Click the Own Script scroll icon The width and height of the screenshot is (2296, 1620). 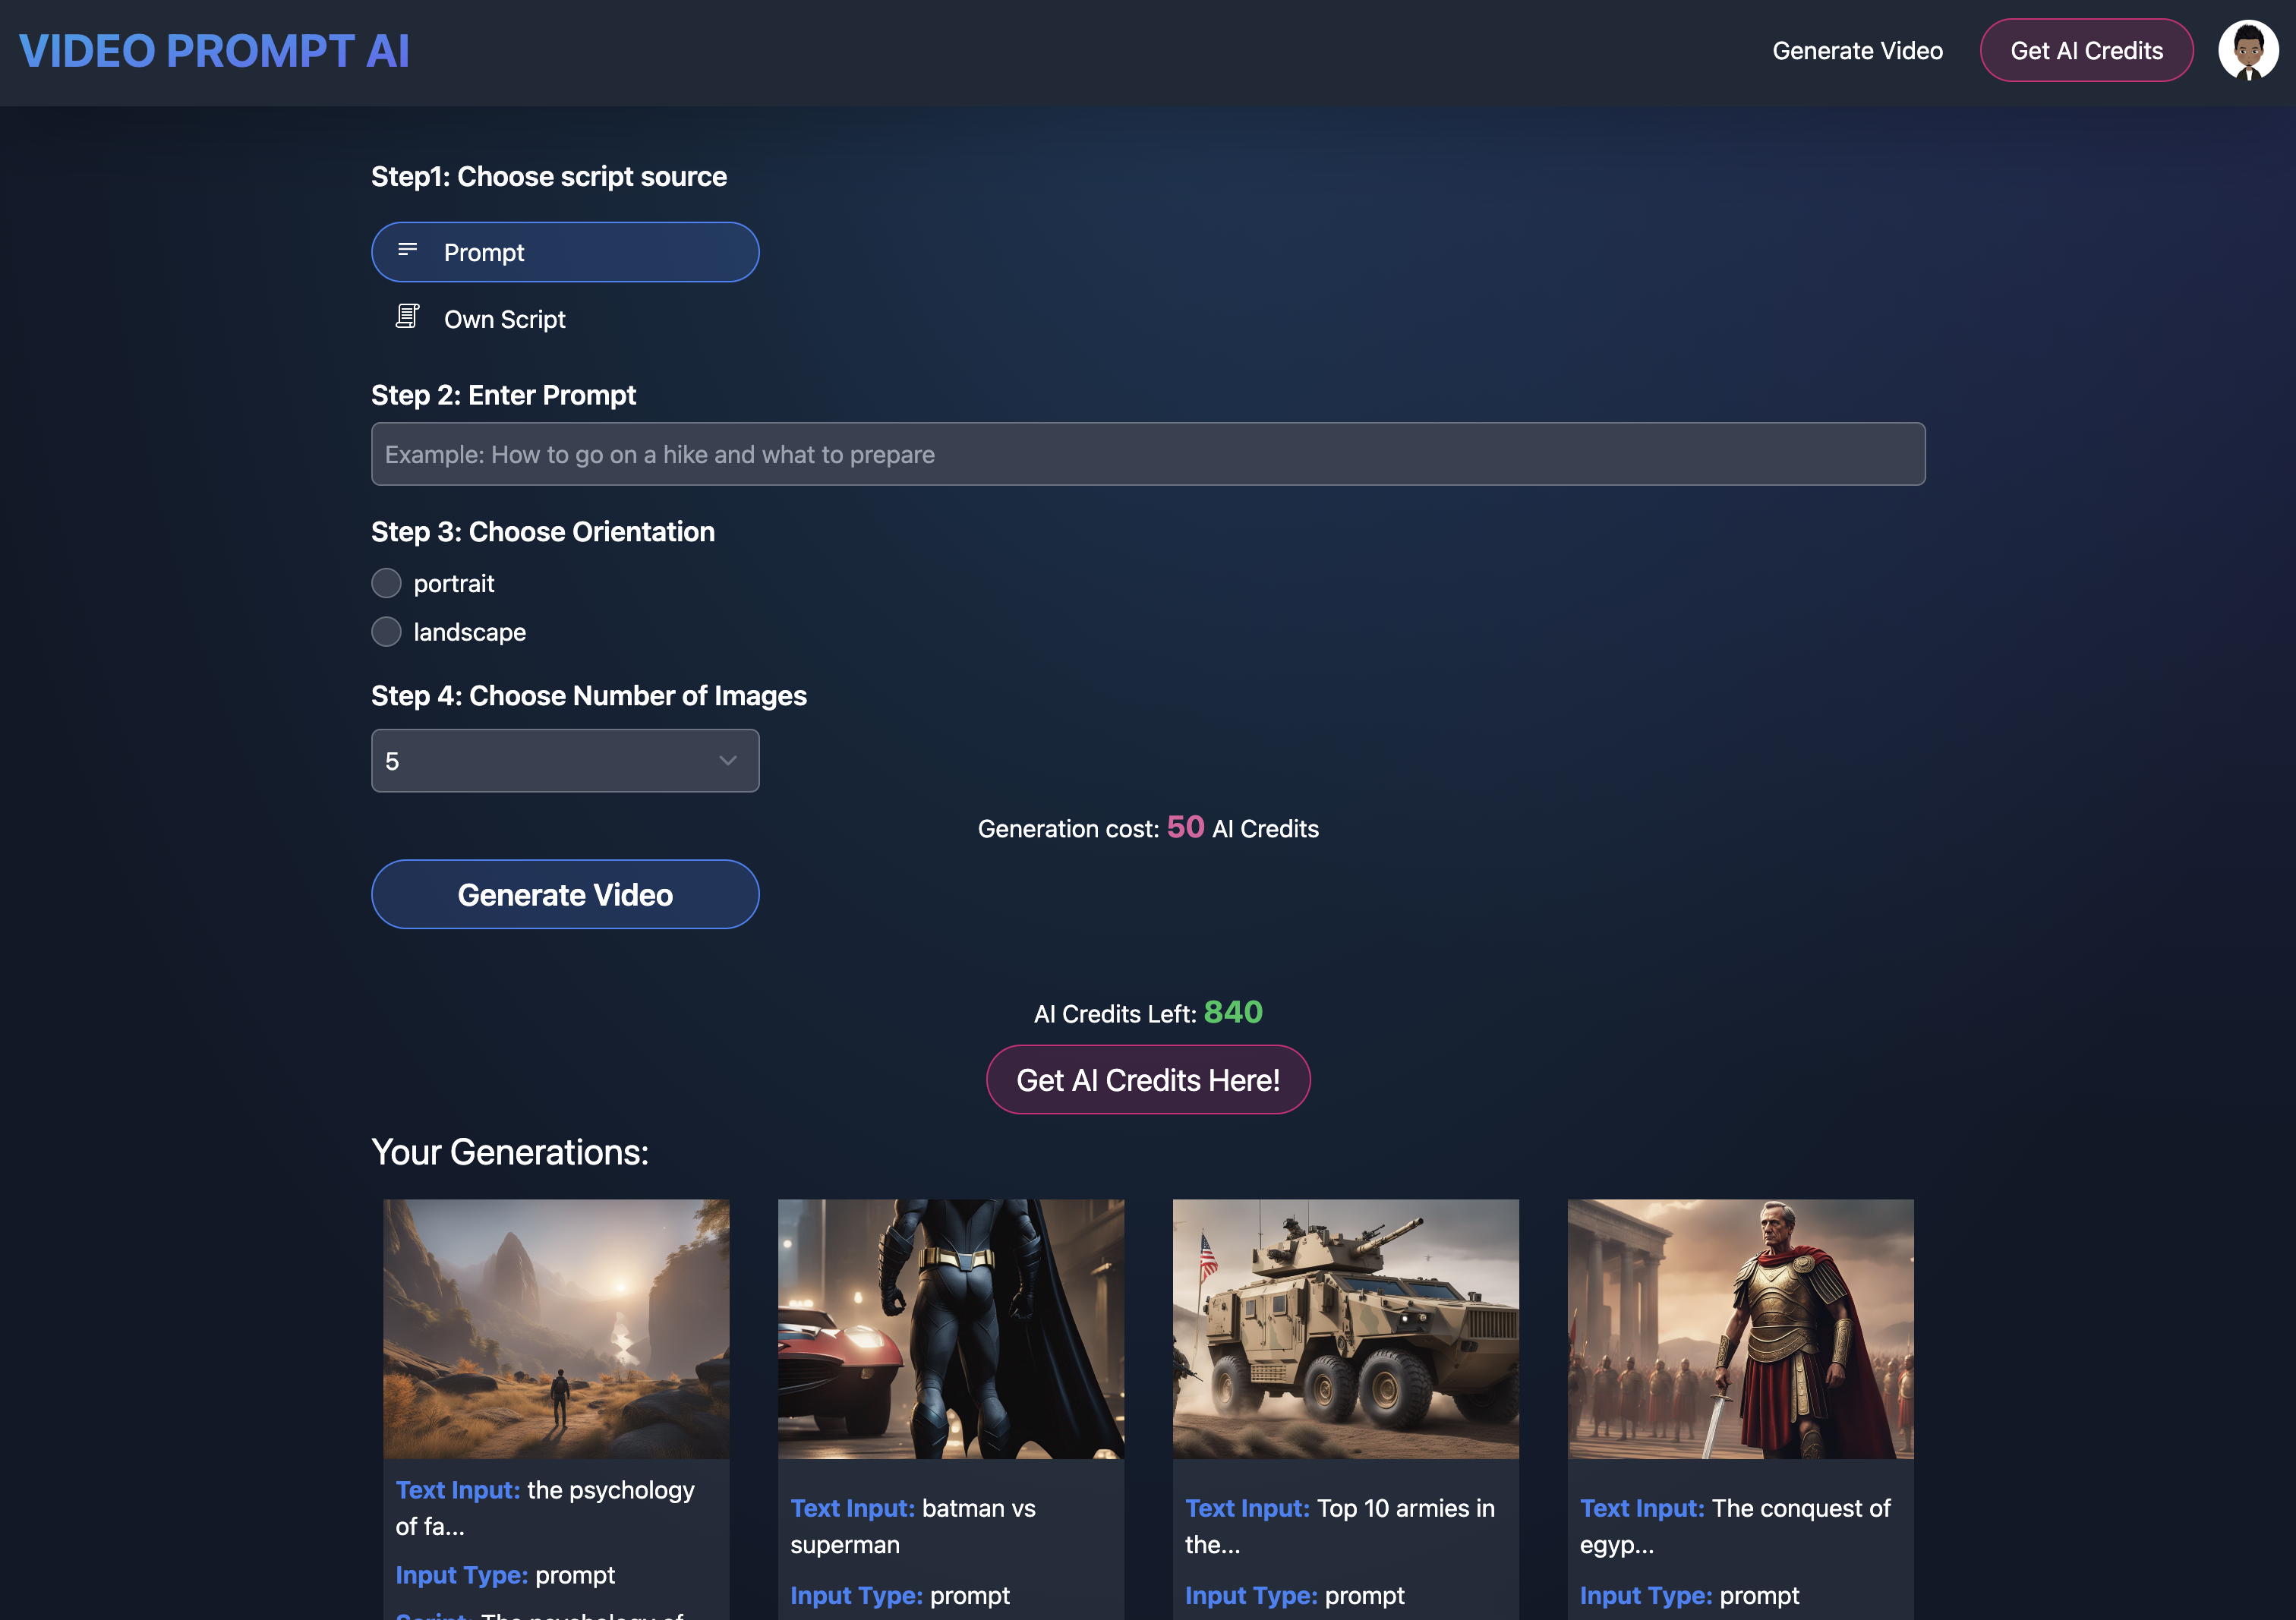[x=407, y=317]
